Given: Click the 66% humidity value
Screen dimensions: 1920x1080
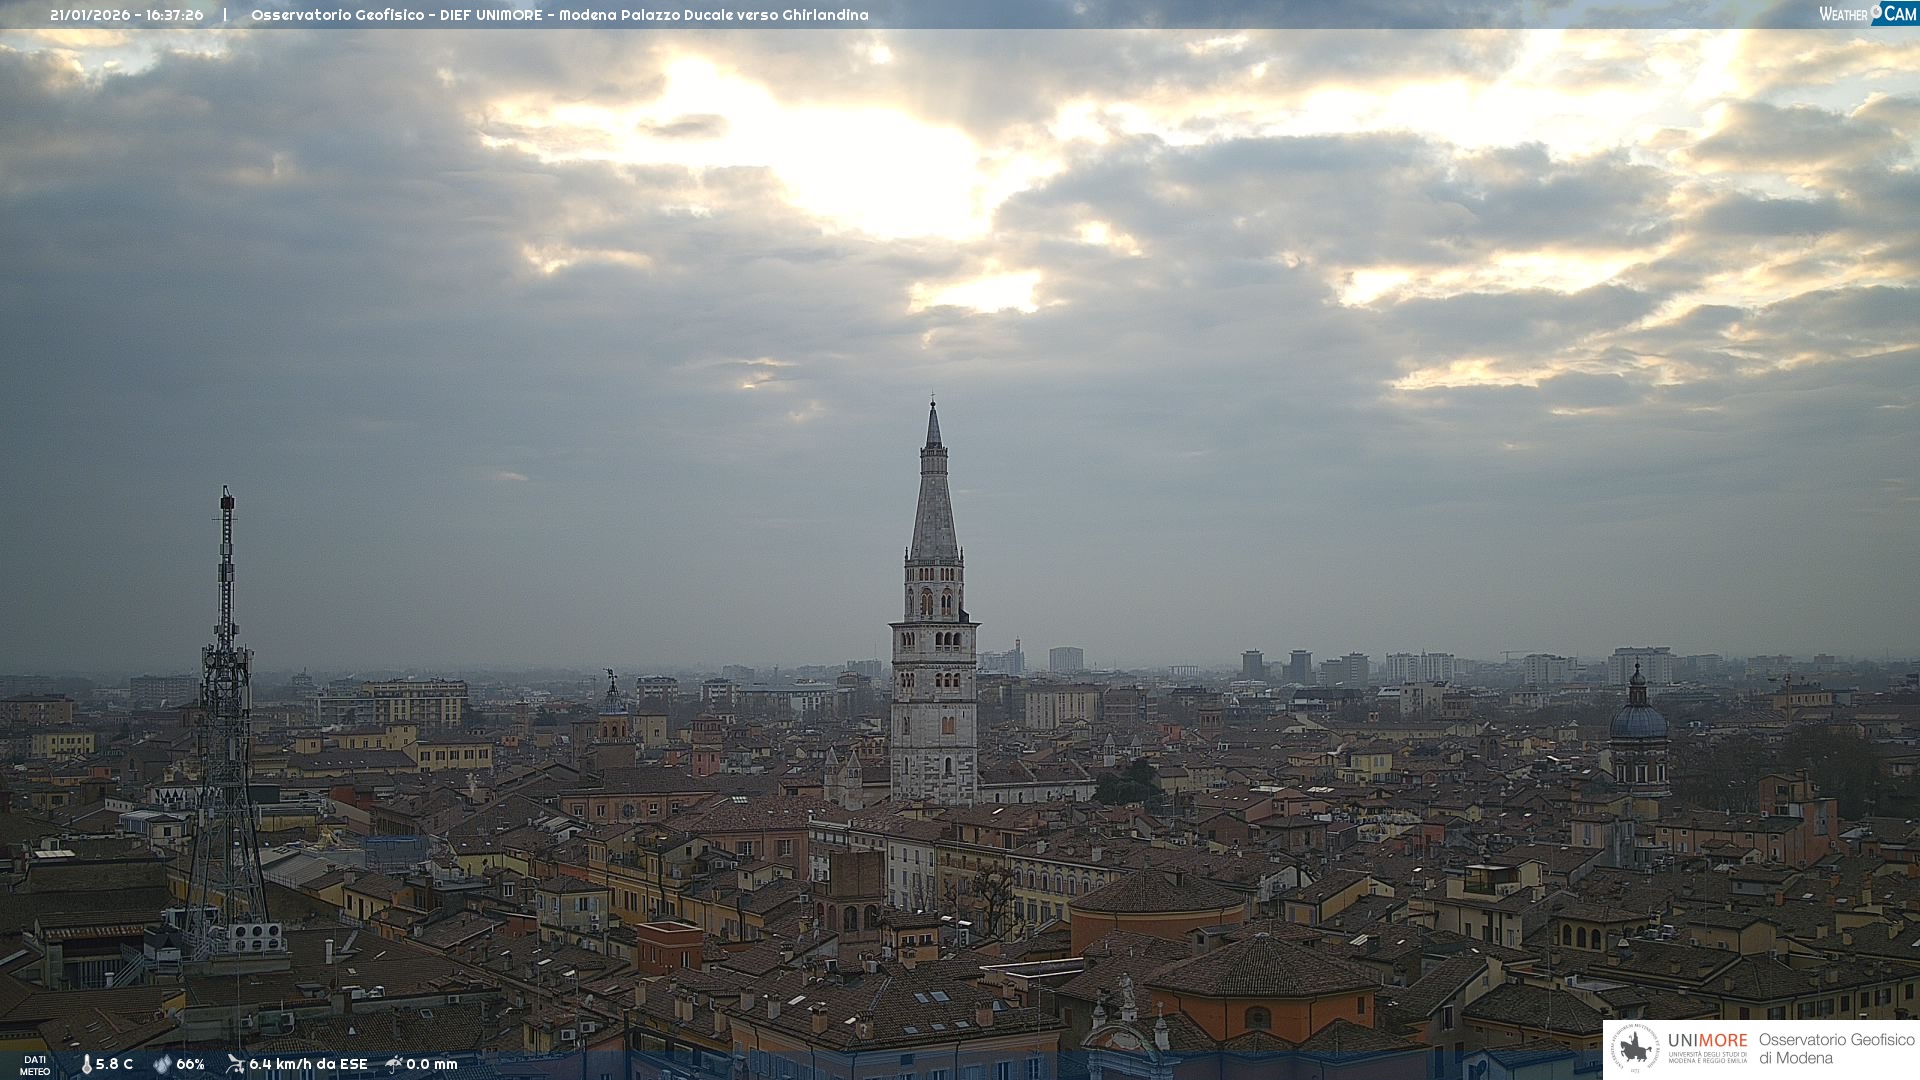Looking at the screenshot, I should pos(190,1064).
